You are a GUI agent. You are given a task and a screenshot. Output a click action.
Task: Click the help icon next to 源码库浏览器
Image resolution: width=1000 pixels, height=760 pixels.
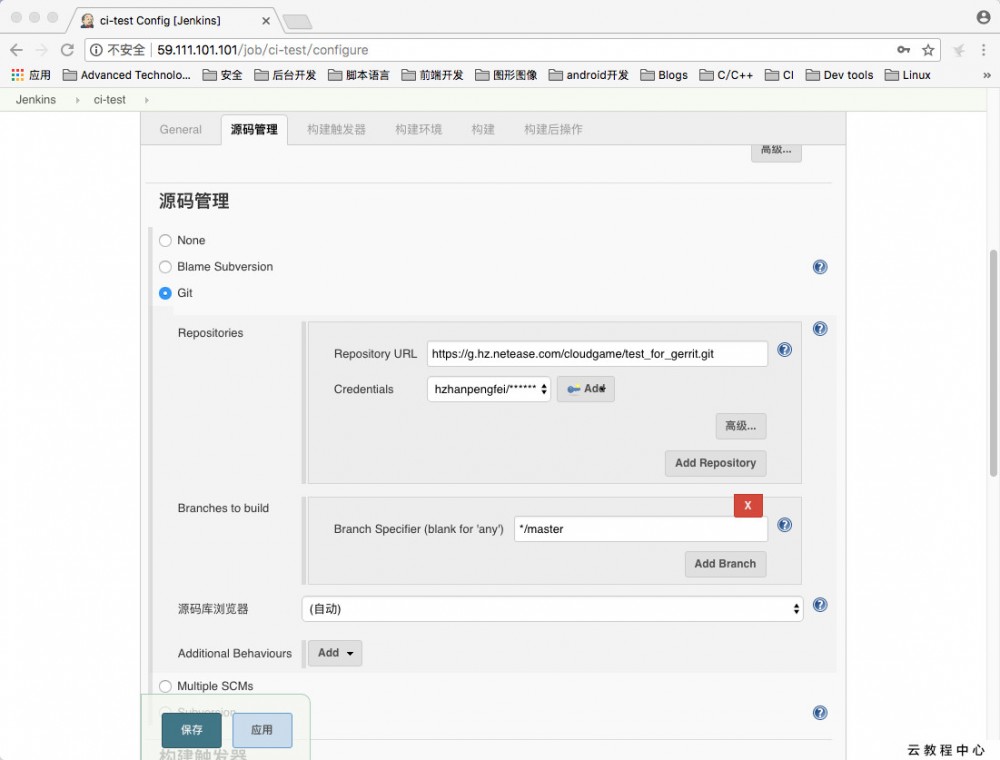pos(820,605)
